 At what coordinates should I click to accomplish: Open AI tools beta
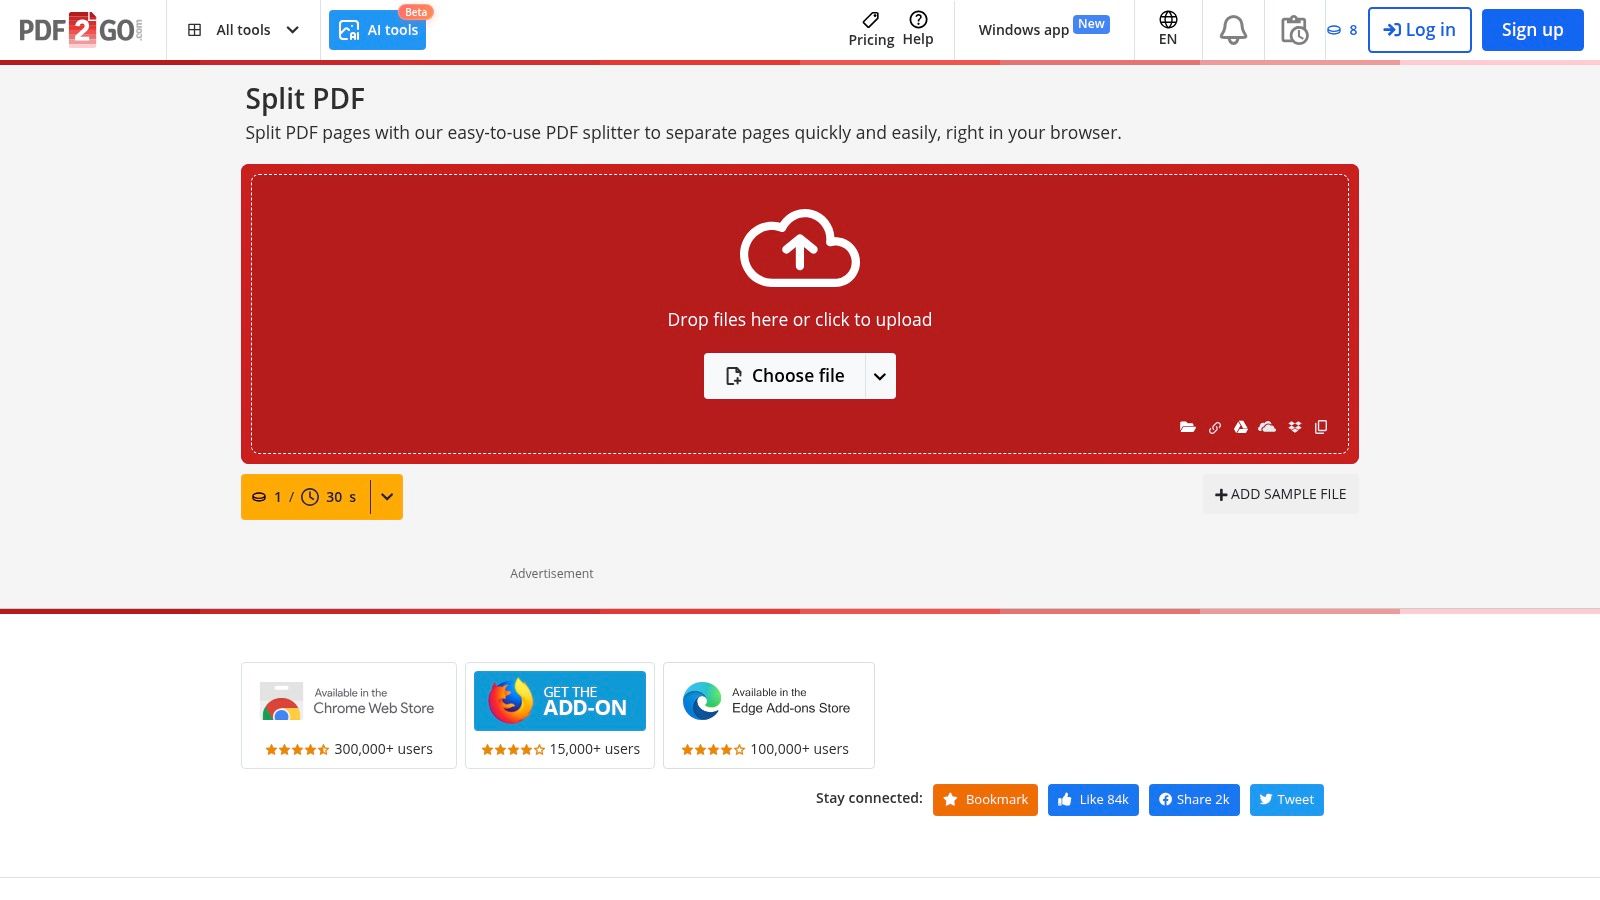click(378, 30)
